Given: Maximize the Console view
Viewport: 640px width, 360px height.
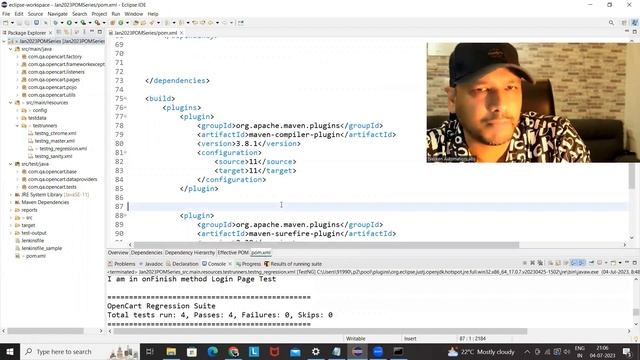Looking at the screenshot, I should tap(635, 263).
